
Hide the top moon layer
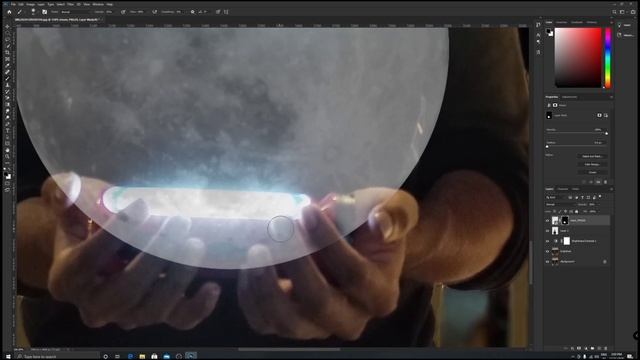[547, 220]
